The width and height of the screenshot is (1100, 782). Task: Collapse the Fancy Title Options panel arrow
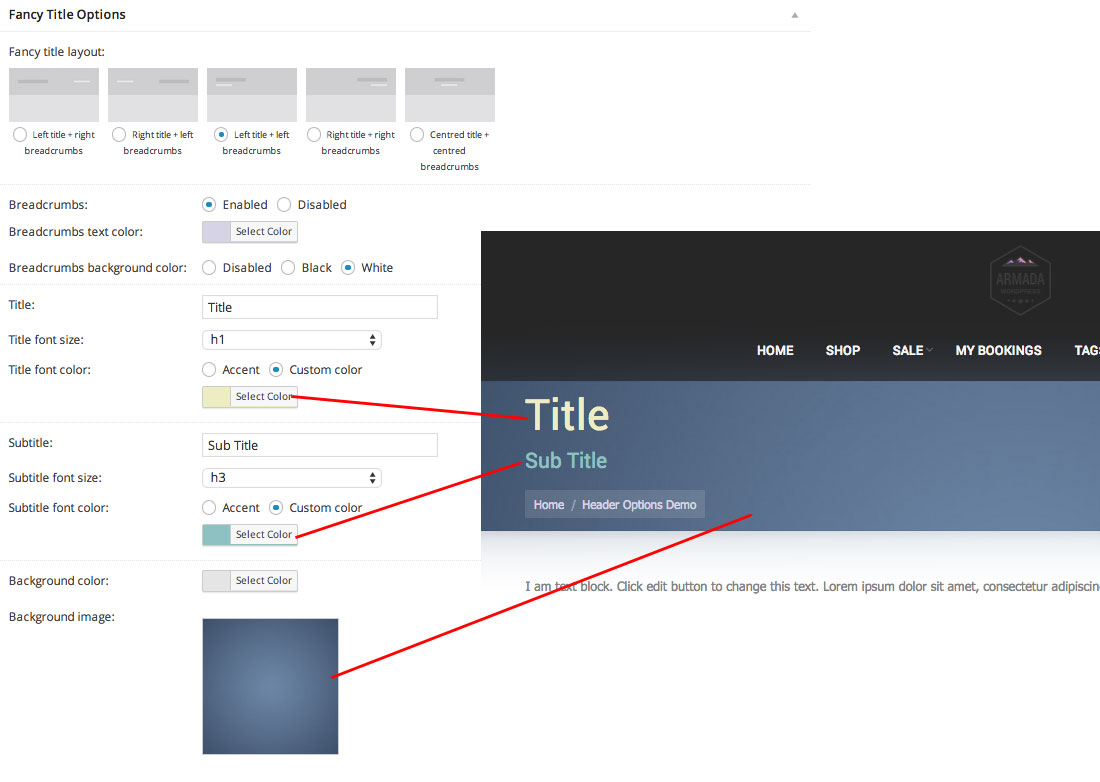795,16
